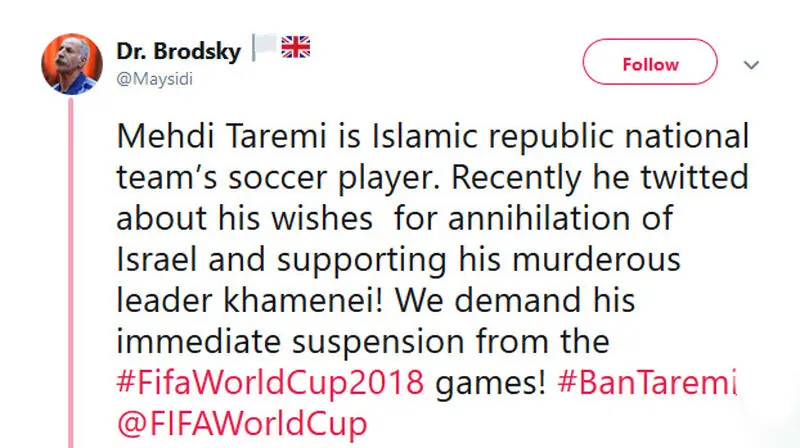Expand the tweet options chevron menu
800x448 pixels.
pos(751,65)
